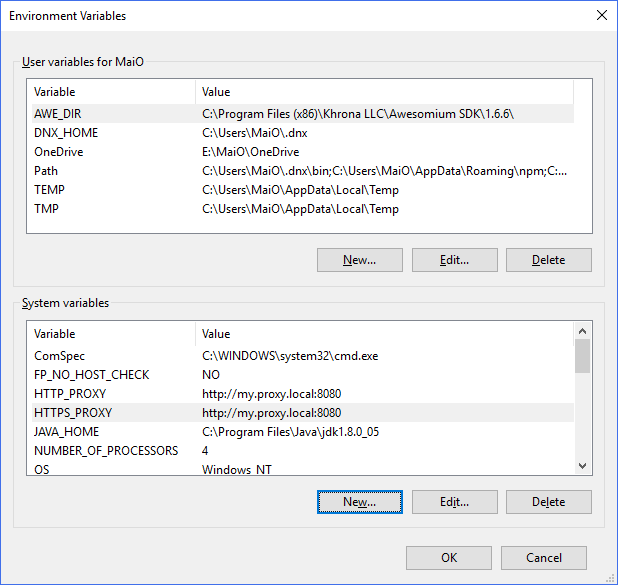Select the JAVA_HOME system variable

click(x=303, y=432)
